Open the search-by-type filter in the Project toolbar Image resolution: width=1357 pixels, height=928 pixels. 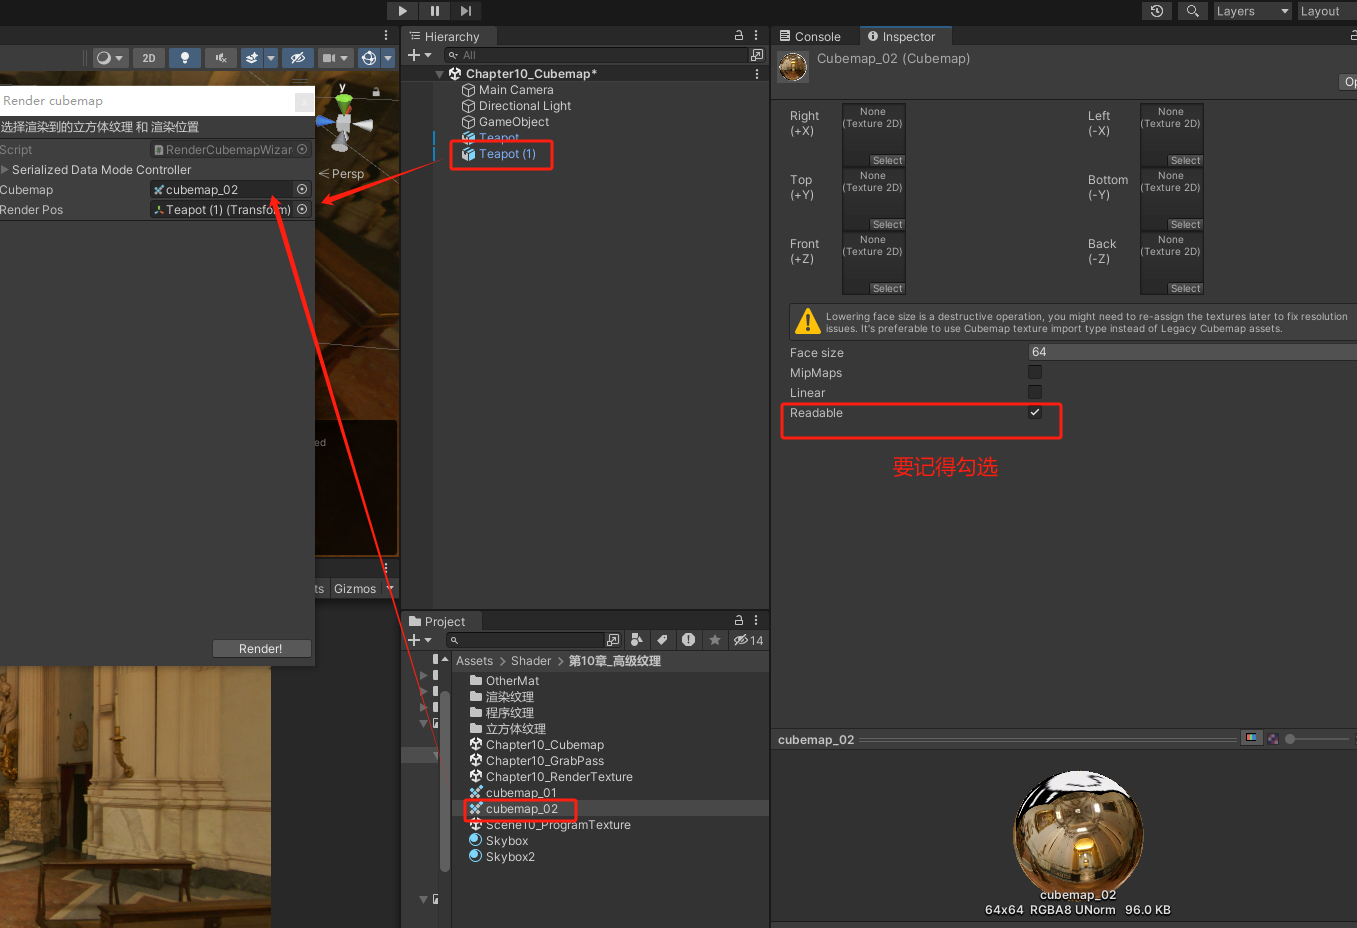(637, 640)
